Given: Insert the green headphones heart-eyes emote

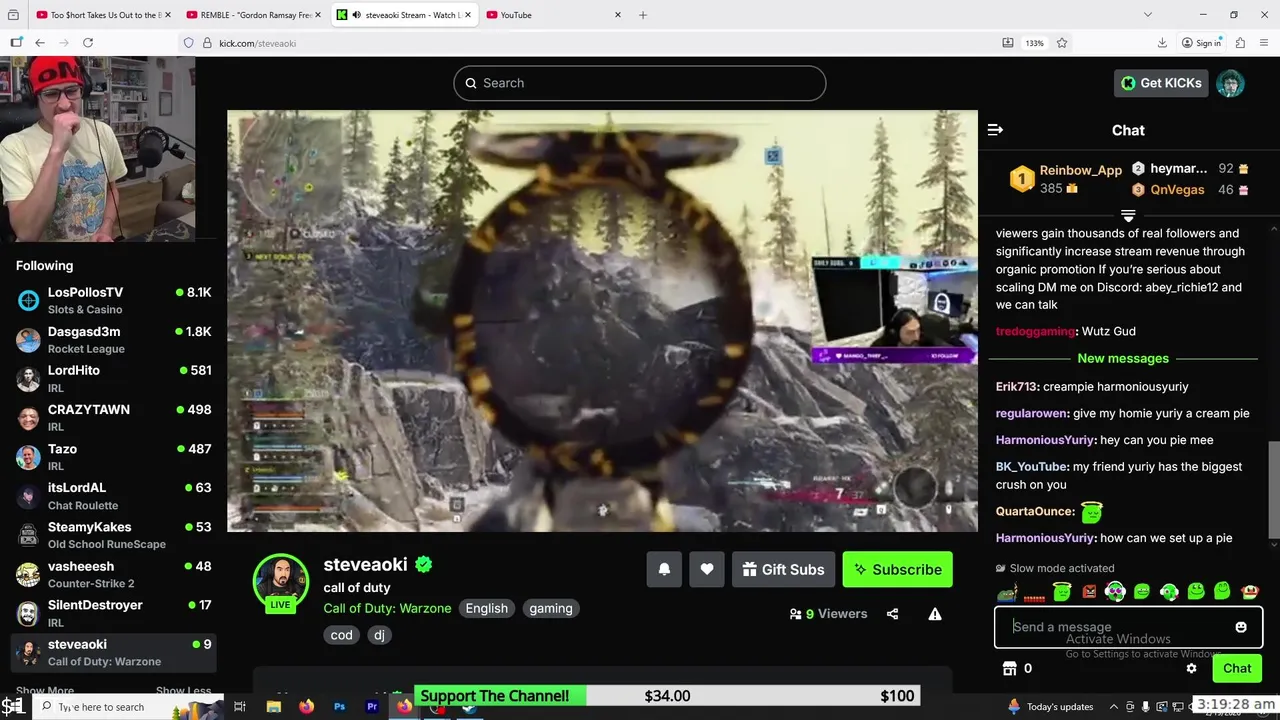Looking at the screenshot, I should [1115, 592].
